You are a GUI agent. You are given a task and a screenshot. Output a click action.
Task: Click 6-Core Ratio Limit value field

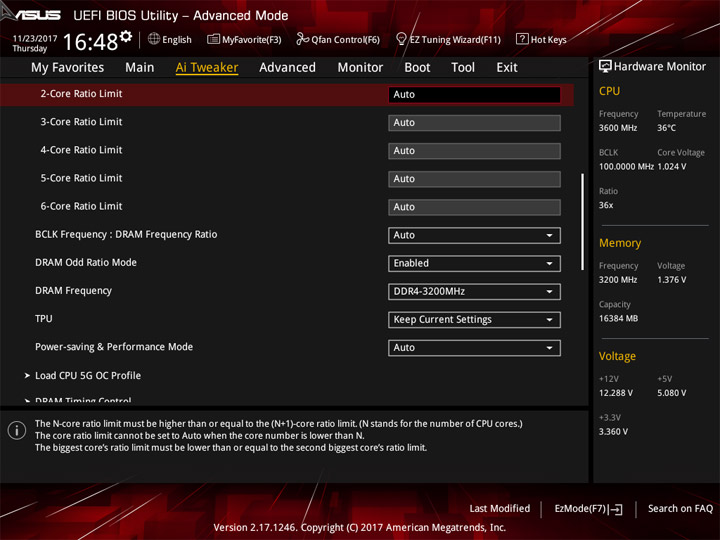click(x=474, y=207)
